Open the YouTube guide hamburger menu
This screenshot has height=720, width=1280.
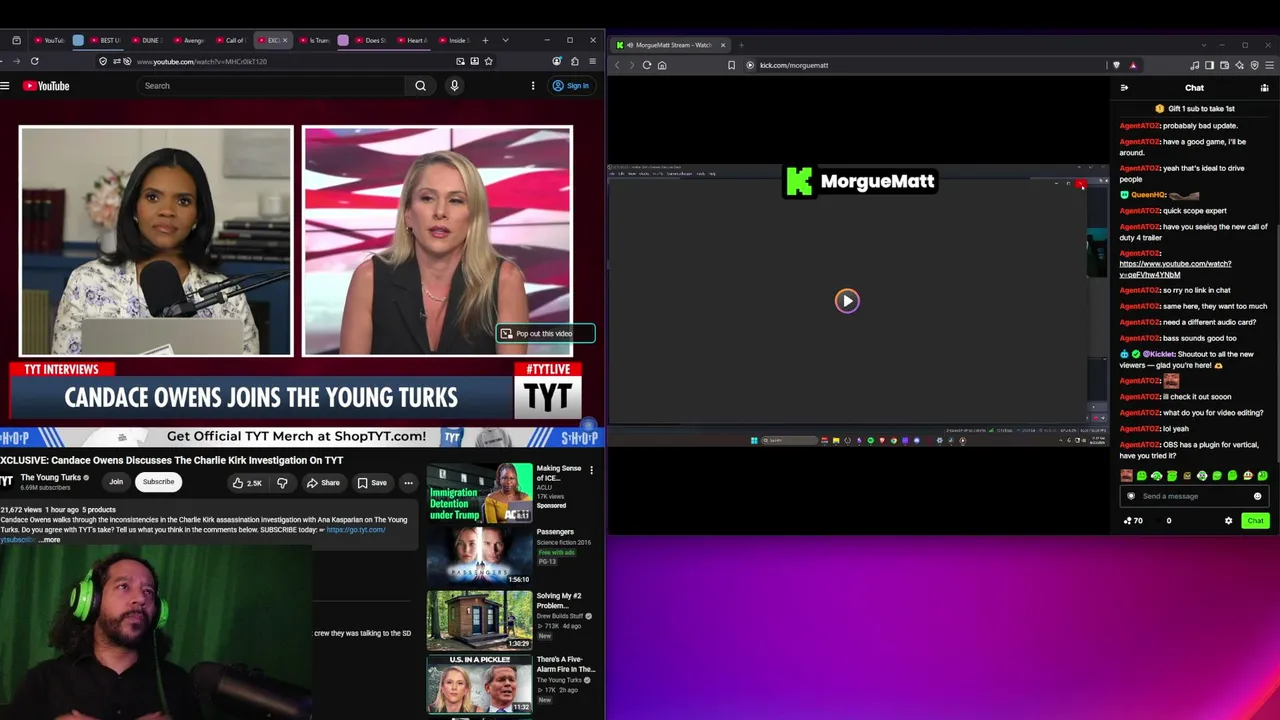[5, 86]
